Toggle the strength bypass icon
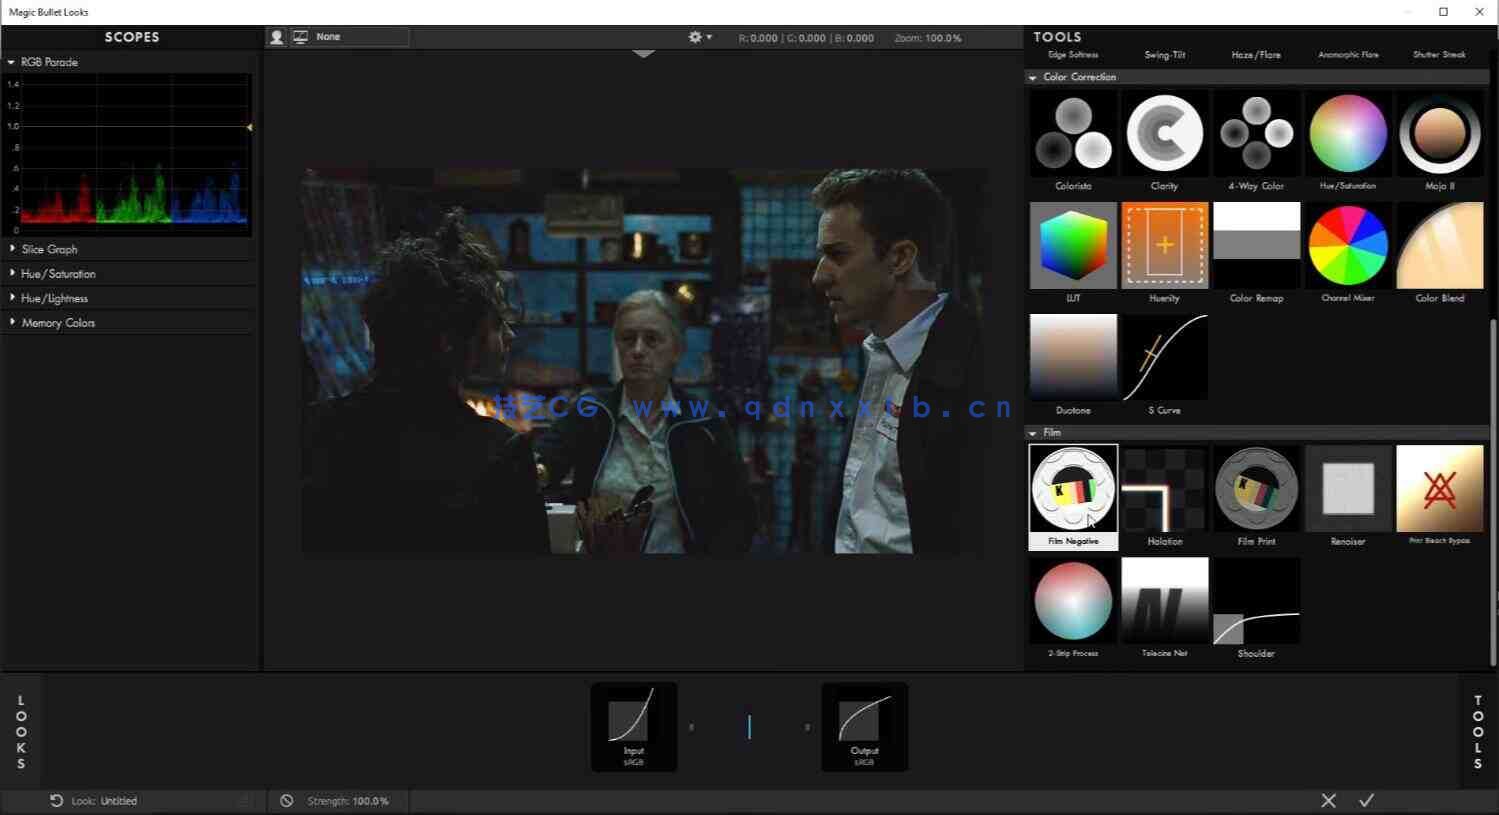 [287, 801]
